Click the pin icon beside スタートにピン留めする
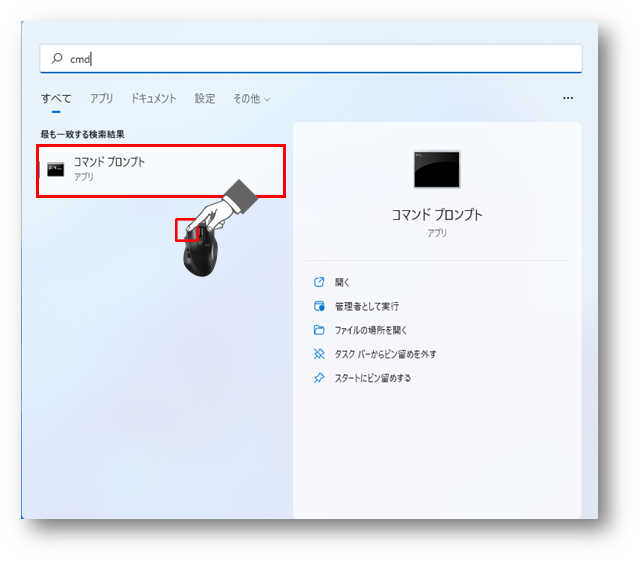Viewport: 640px width, 561px height. [x=319, y=378]
